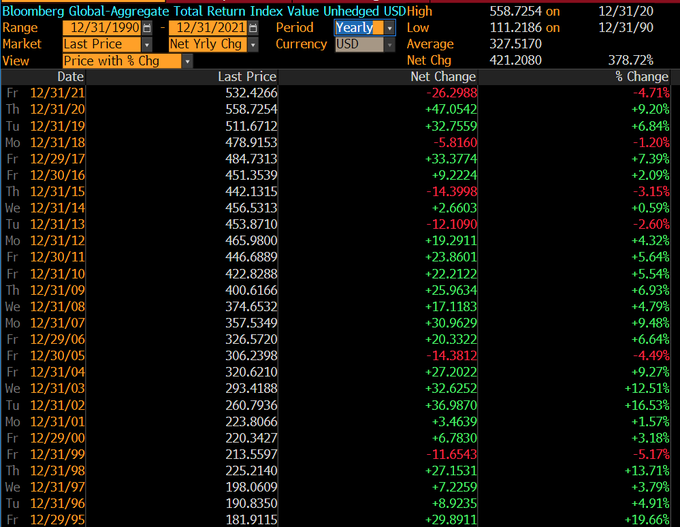Expand the Period Yearly dropdown arrow
This screenshot has width=680, height=527.
coord(389,28)
